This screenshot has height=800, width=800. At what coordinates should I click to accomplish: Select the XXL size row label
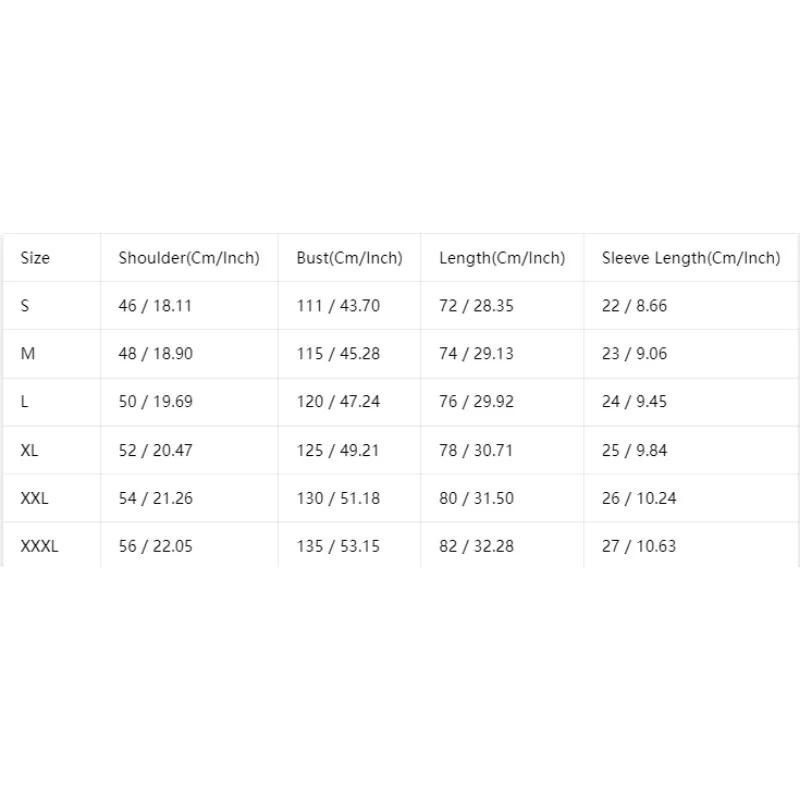pos(34,498)
